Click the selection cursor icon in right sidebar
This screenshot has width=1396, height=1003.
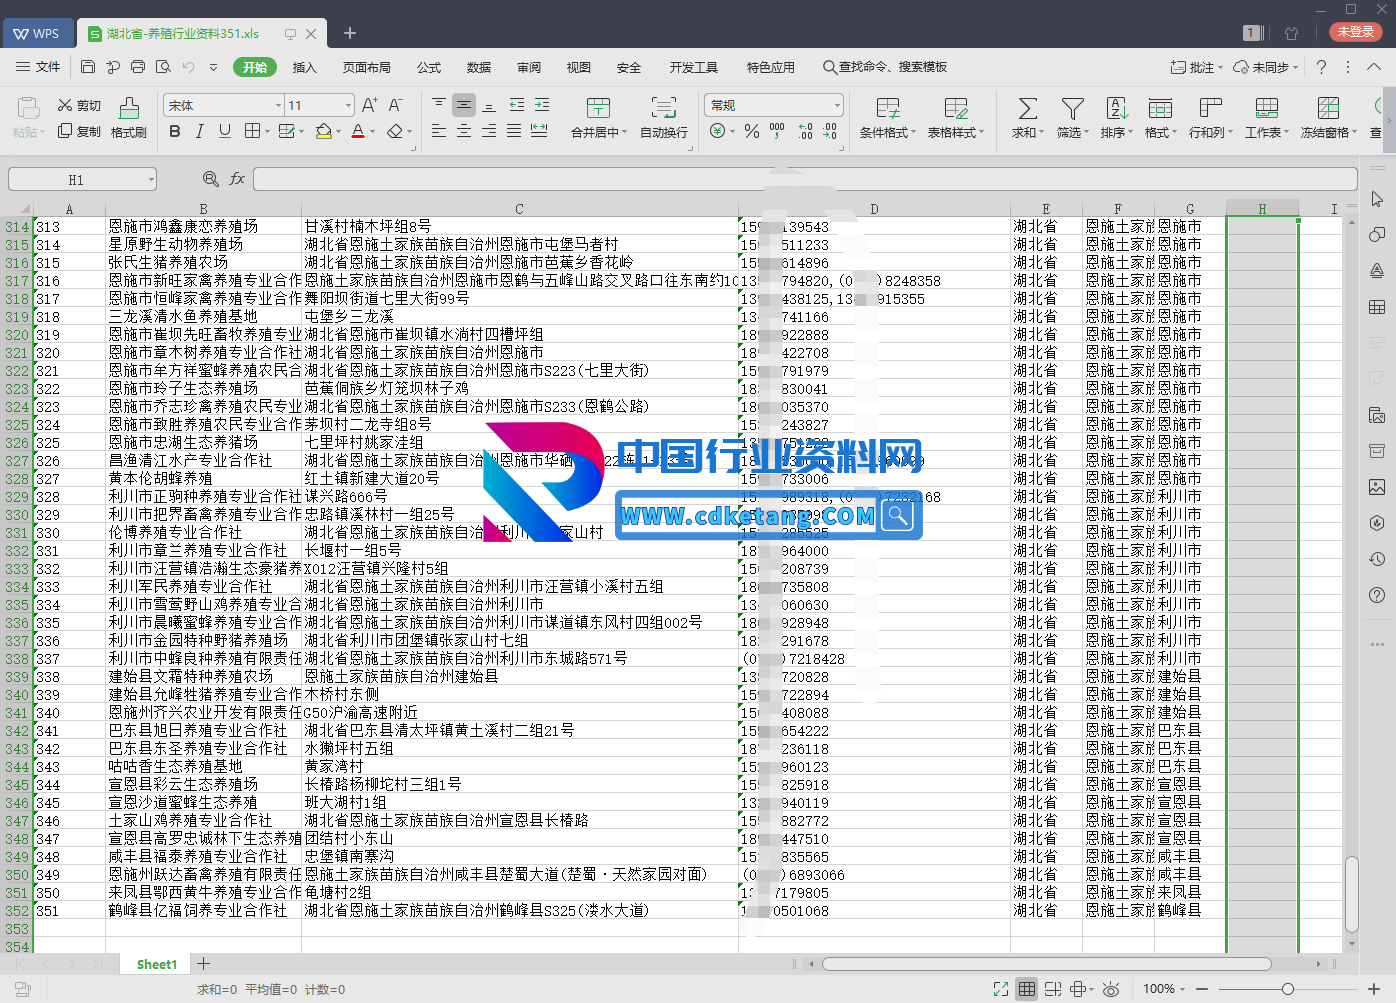tap(1377, 199)
